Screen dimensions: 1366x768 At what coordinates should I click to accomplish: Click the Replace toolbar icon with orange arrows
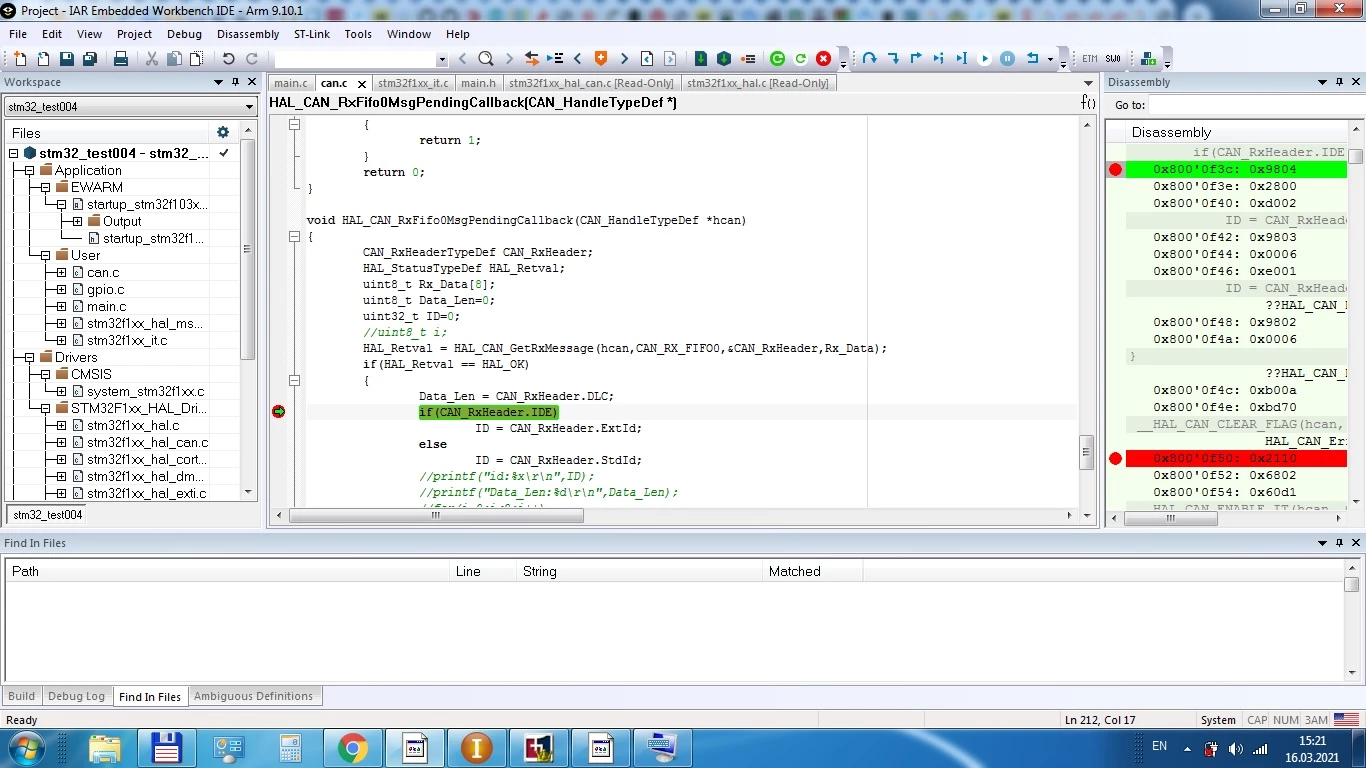coord(532,59)
